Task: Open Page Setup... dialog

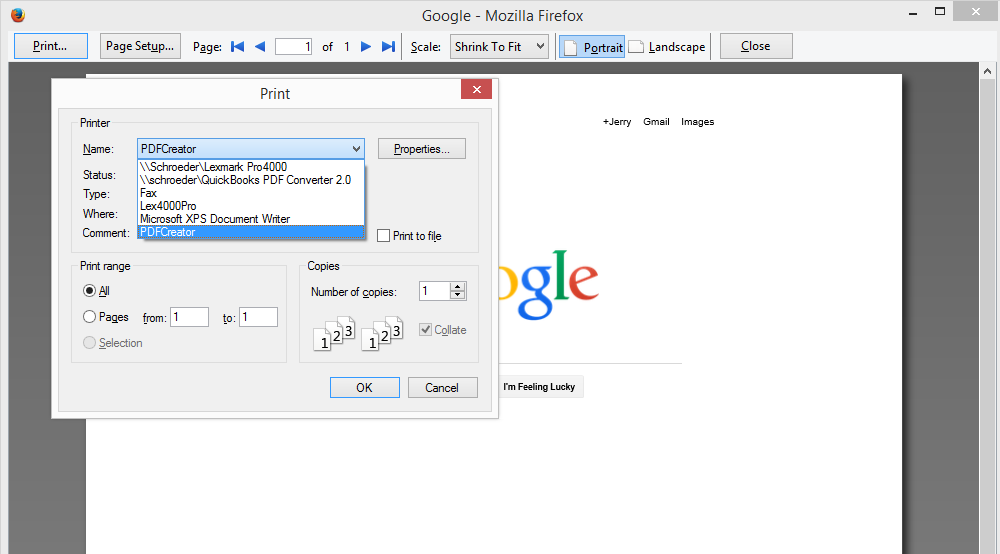Action: click(x=140, y=46)
